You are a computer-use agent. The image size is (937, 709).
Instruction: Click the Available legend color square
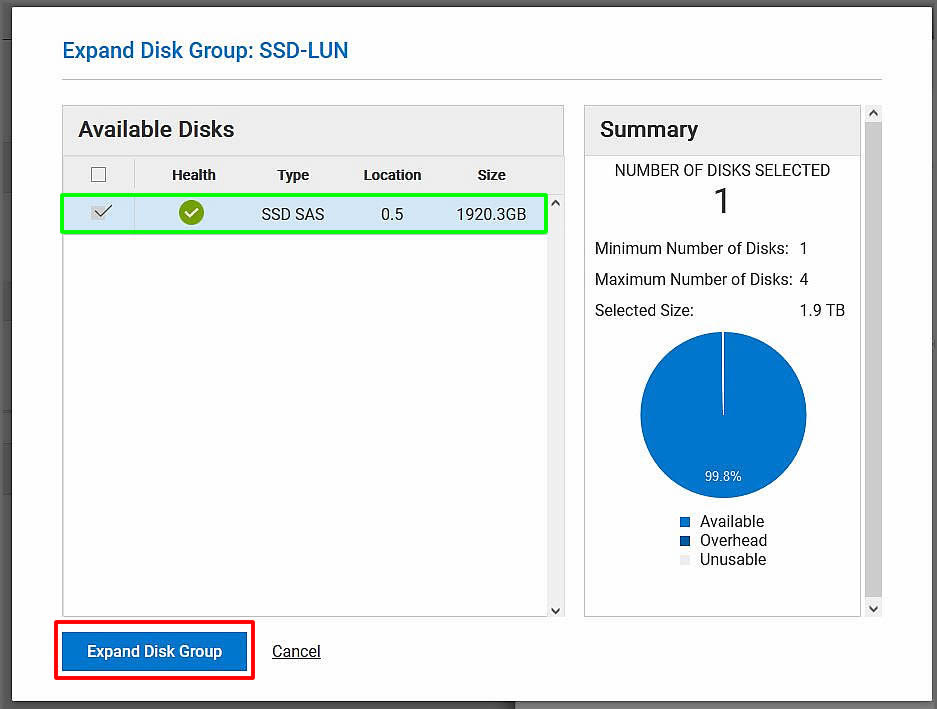(685, 522)
